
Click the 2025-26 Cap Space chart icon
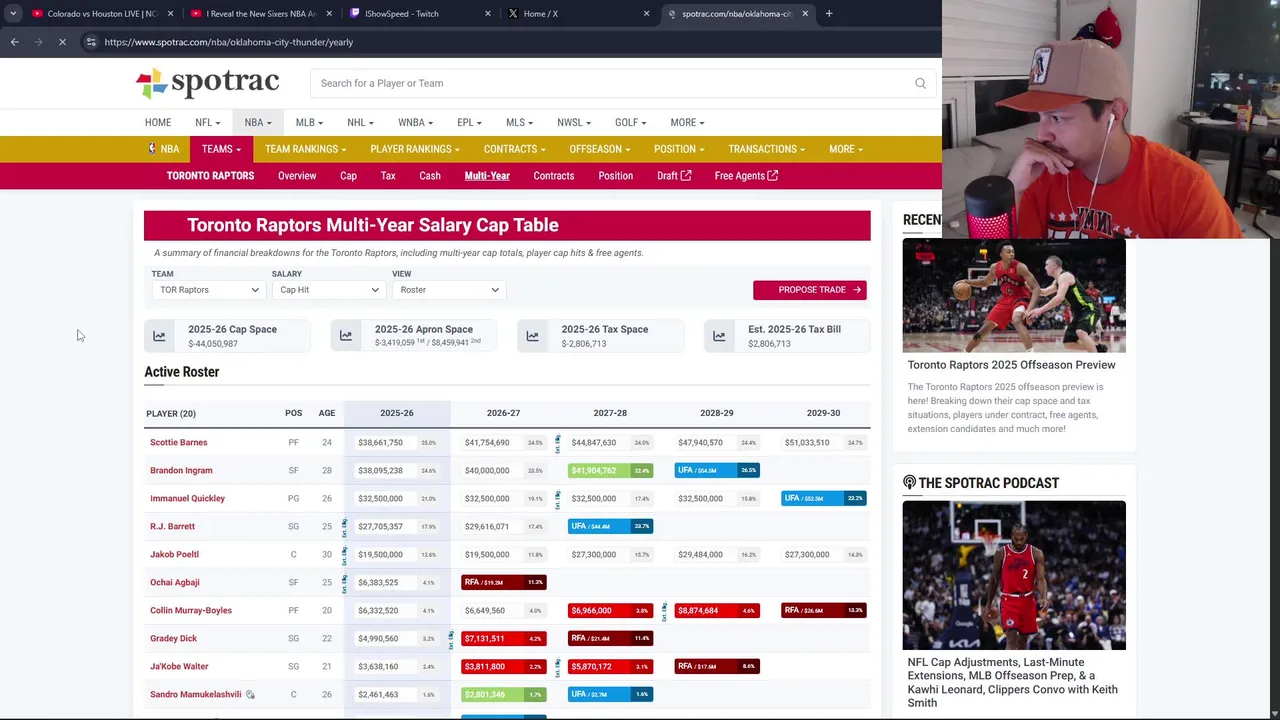(x=159, y=336)
